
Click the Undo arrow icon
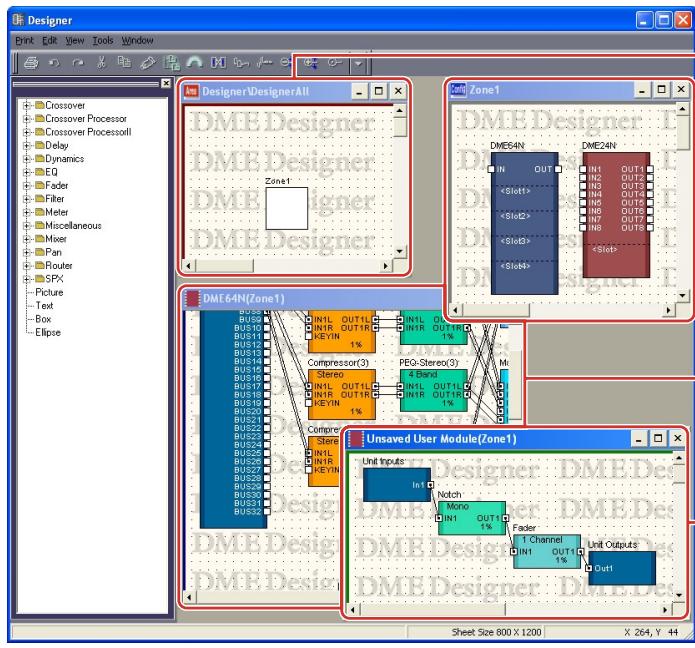tap(54, 62)
